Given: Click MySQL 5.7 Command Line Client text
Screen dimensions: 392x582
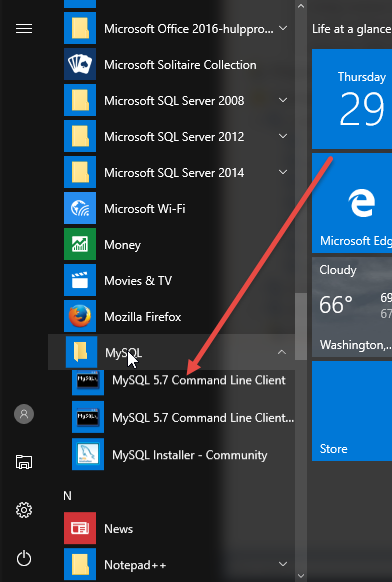Looking at the screenshot, I should tap(199, 380).
